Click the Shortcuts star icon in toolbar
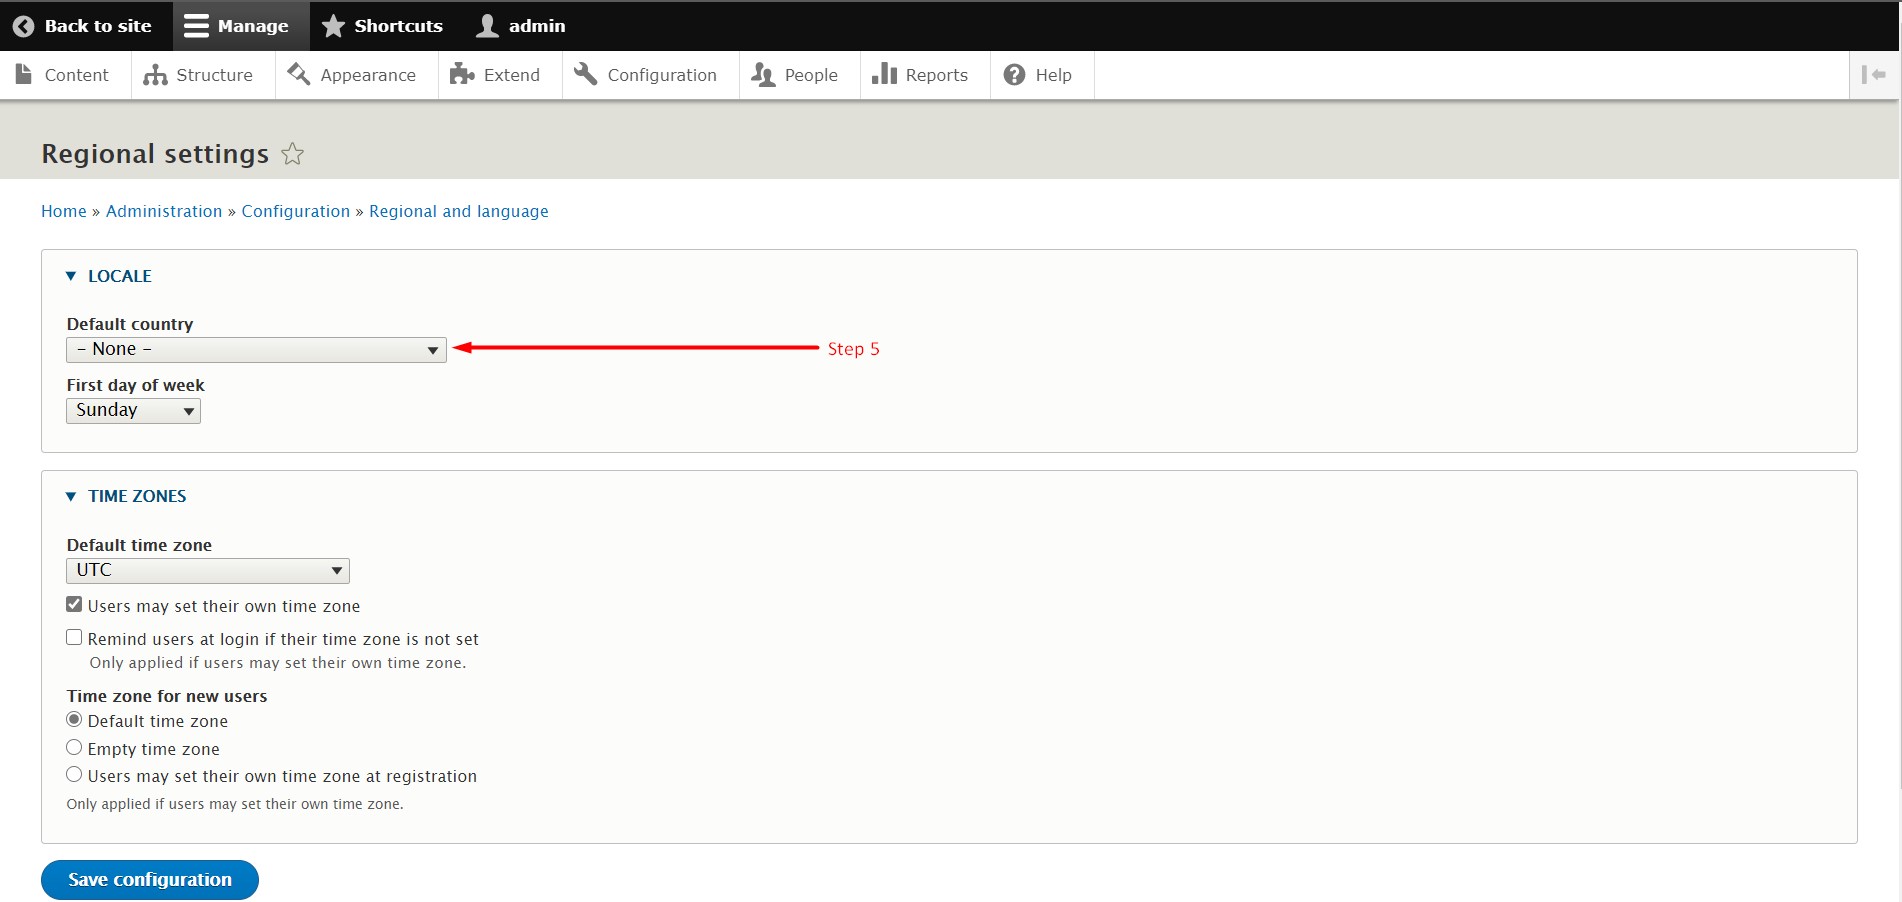 point(333,26)
